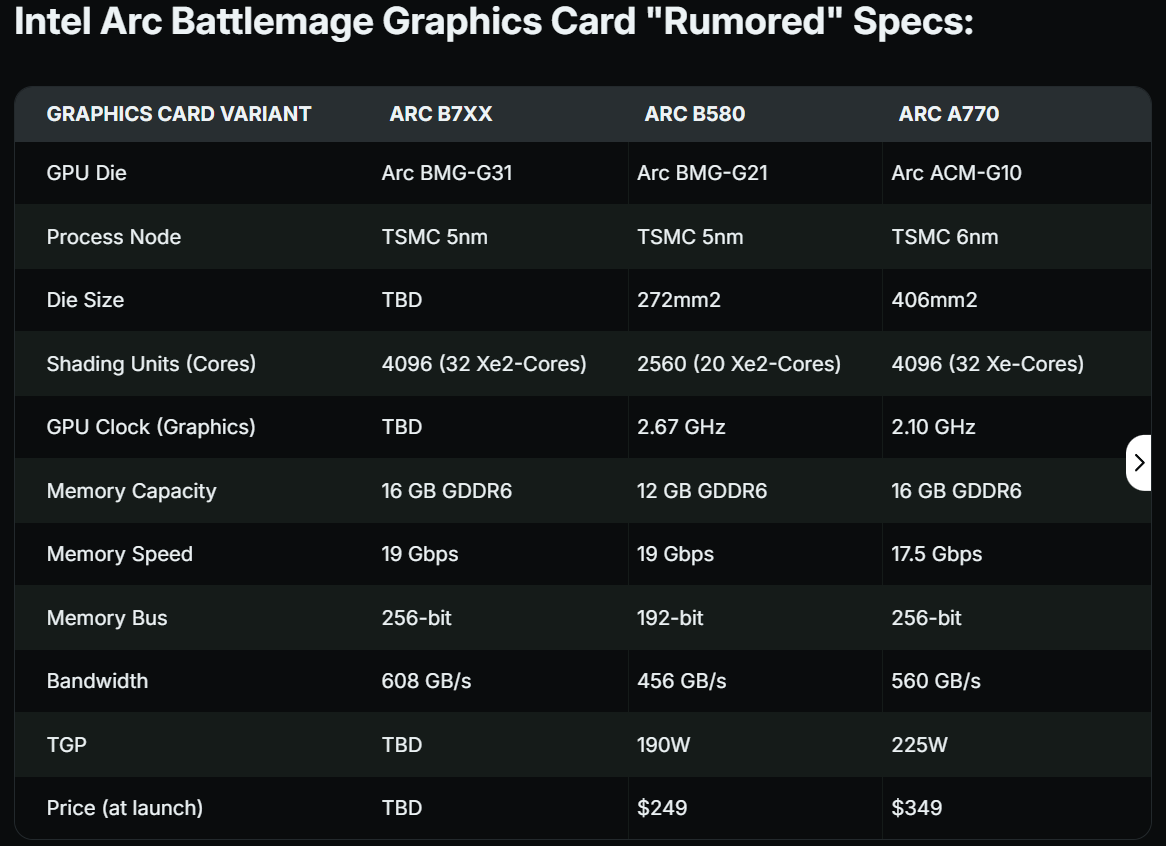Screen dimensions: 1166x846
Task: Select the $349 price cell
Action: pyautogui.click(x=917, y=808)
